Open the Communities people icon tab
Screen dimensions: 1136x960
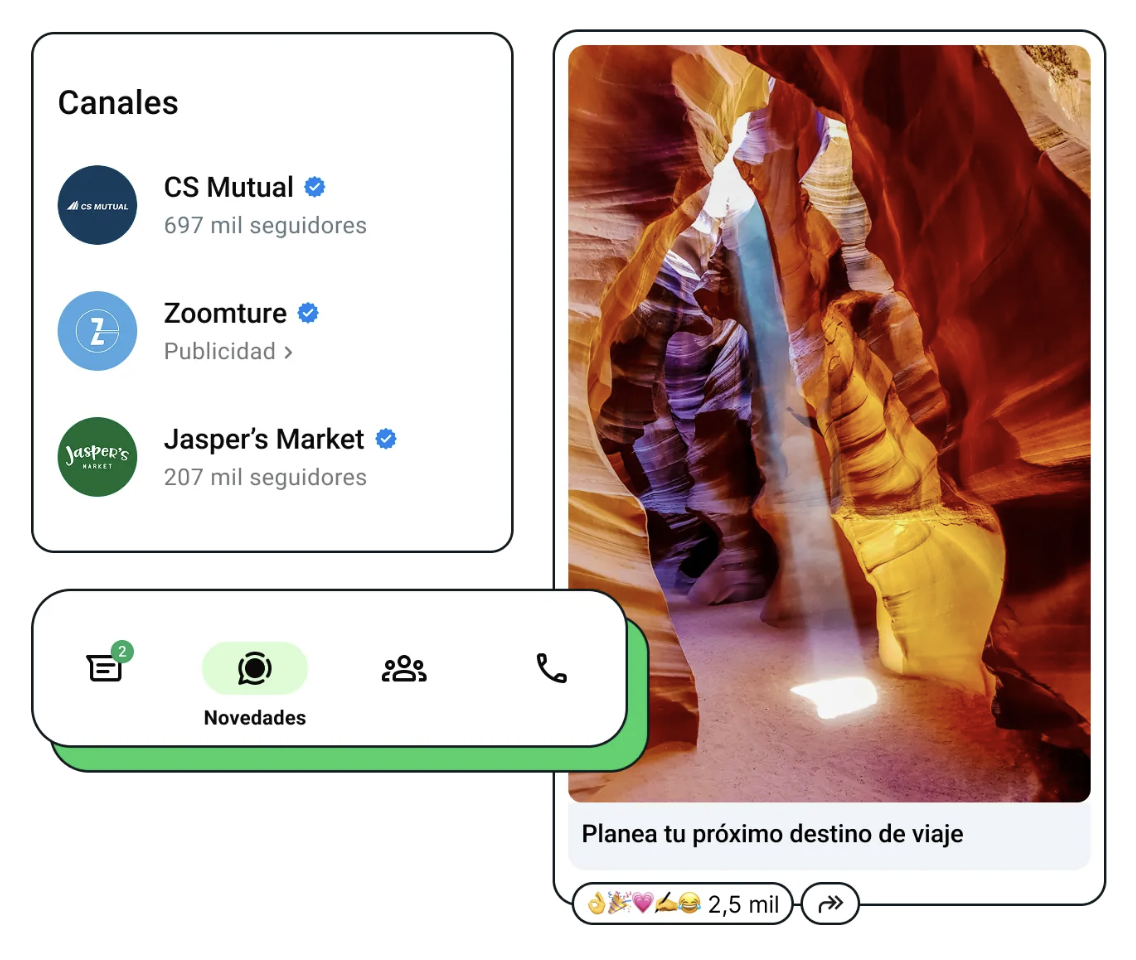click(x=404, y=669)
